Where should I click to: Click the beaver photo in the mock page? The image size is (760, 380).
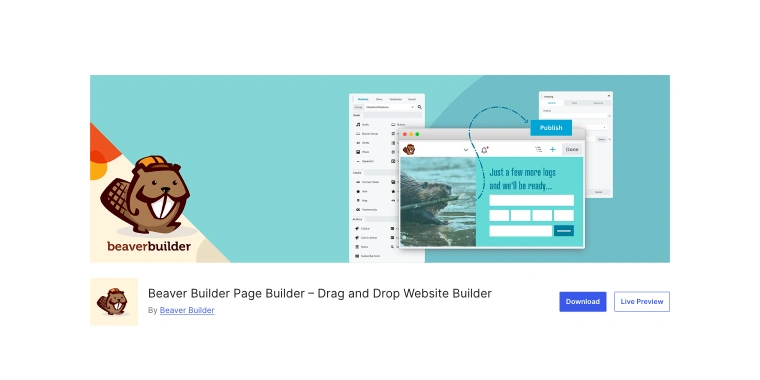438,202
